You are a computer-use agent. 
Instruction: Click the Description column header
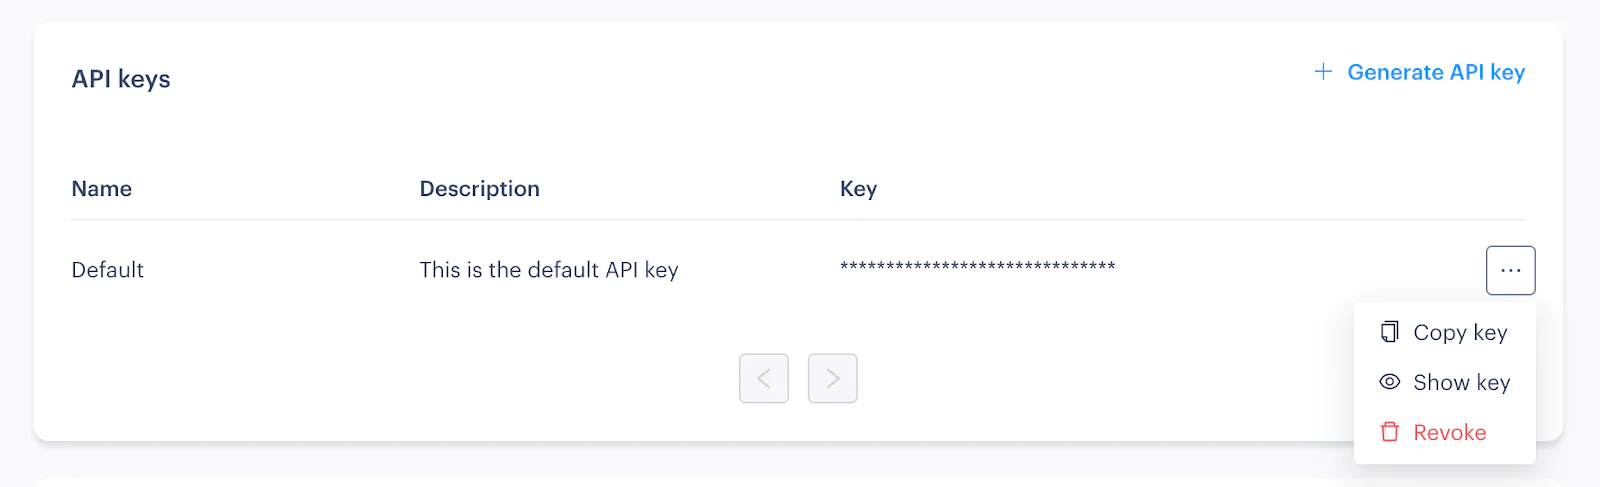coord(480,189)
